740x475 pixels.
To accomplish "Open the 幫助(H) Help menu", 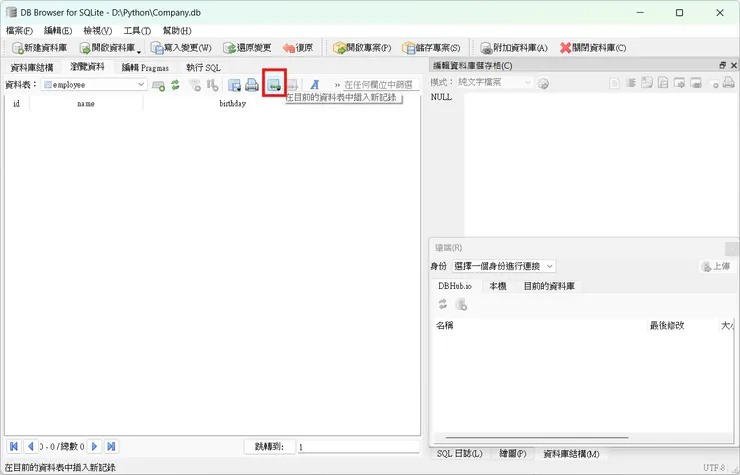I will tap(177, 31).
